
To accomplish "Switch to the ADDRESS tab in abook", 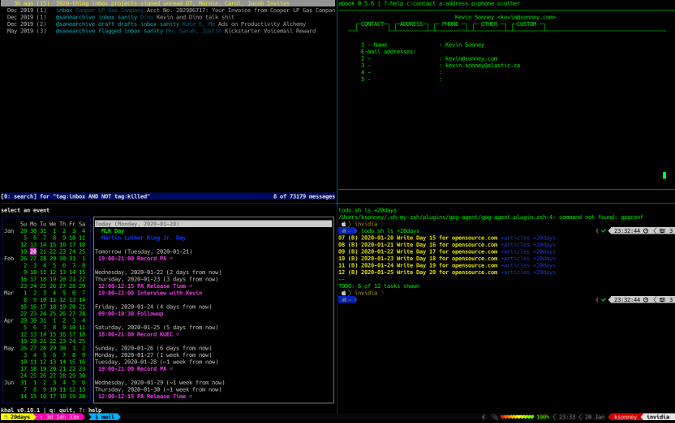I will pyautogui.click(x=410, y=23).
